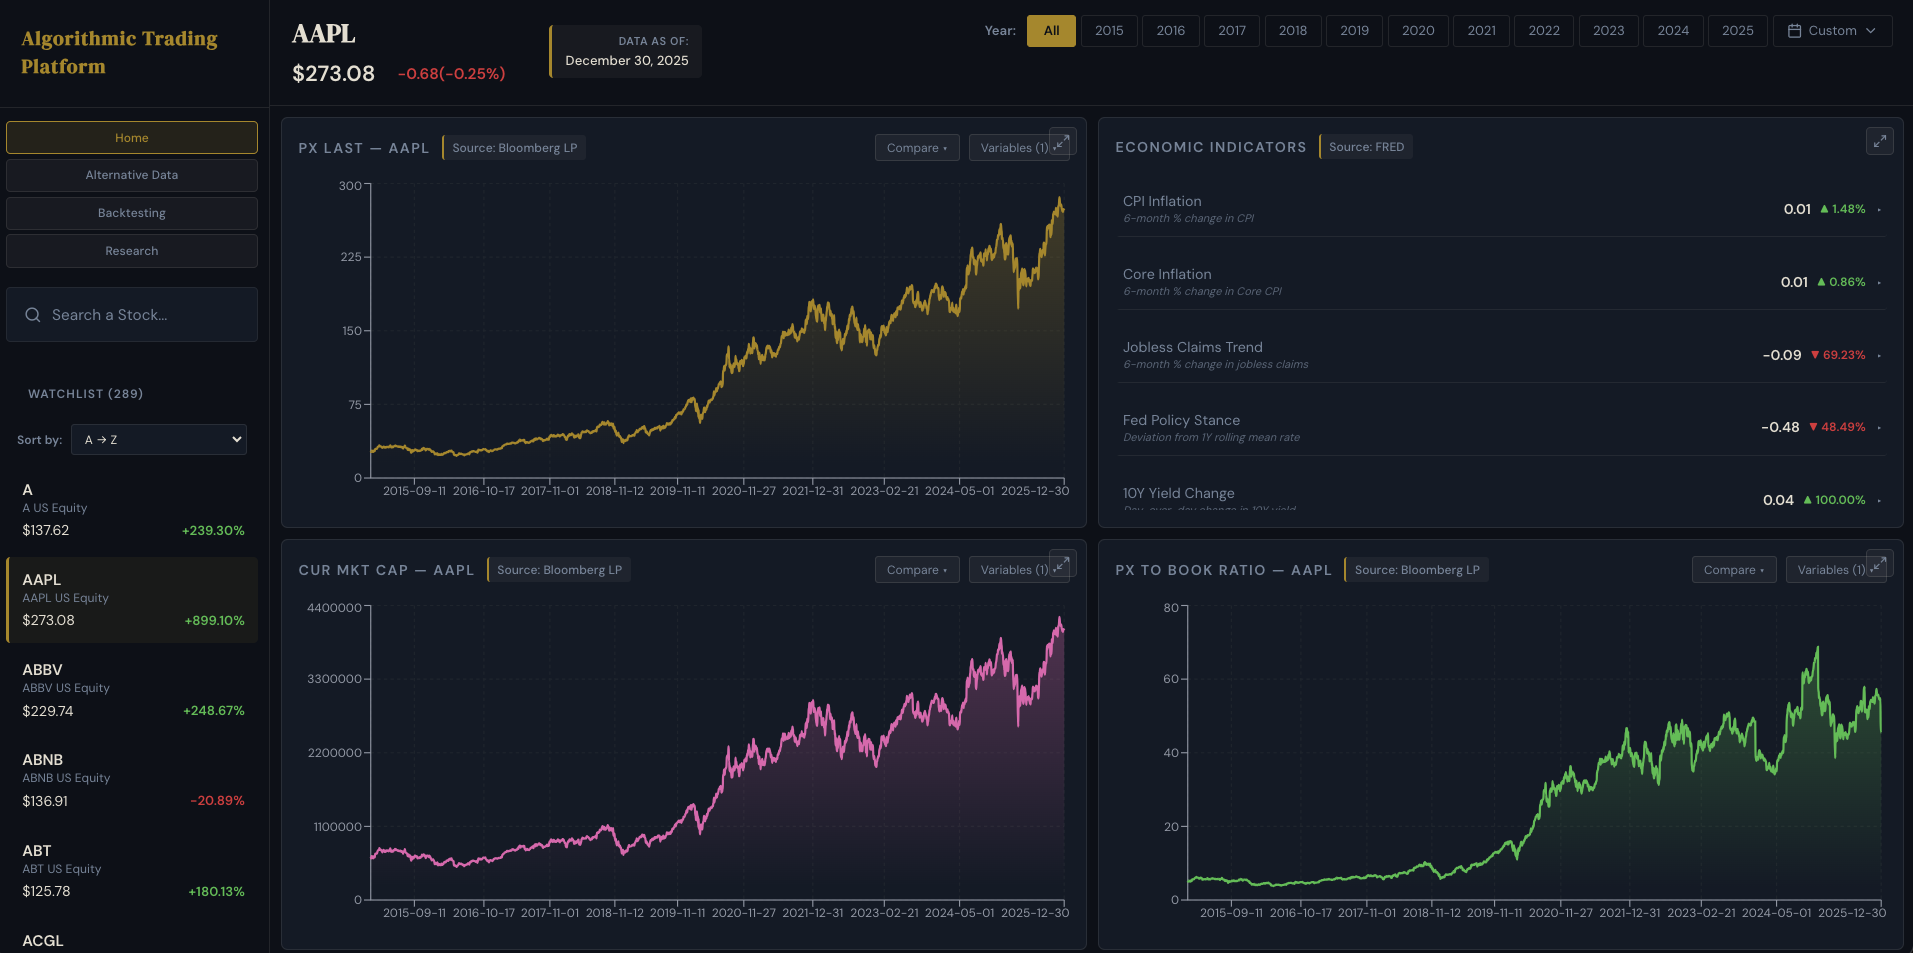Click the calendar icon on the Custom button
This screenshot has height=953, width=1913.
coord(1795,30)
